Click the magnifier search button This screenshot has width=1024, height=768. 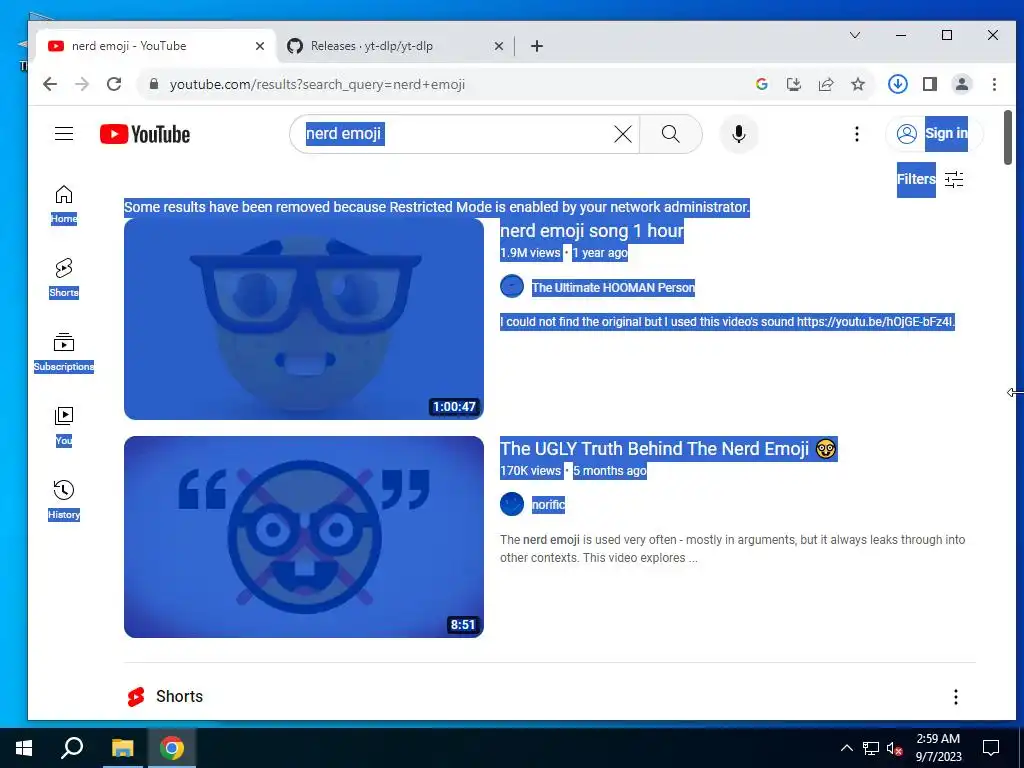point(671,134)
